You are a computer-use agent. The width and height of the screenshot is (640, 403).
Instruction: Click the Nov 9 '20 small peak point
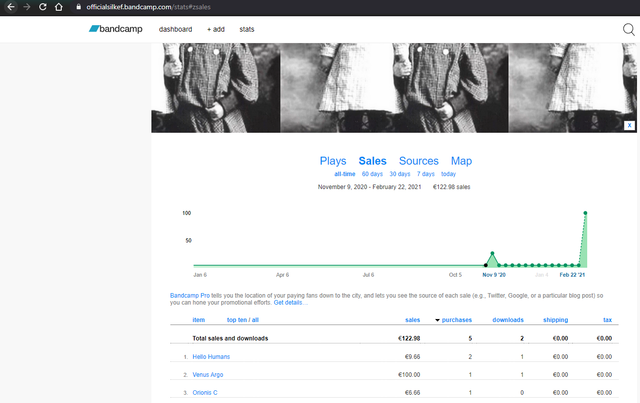pyautogui.click(x=492, y=253)
